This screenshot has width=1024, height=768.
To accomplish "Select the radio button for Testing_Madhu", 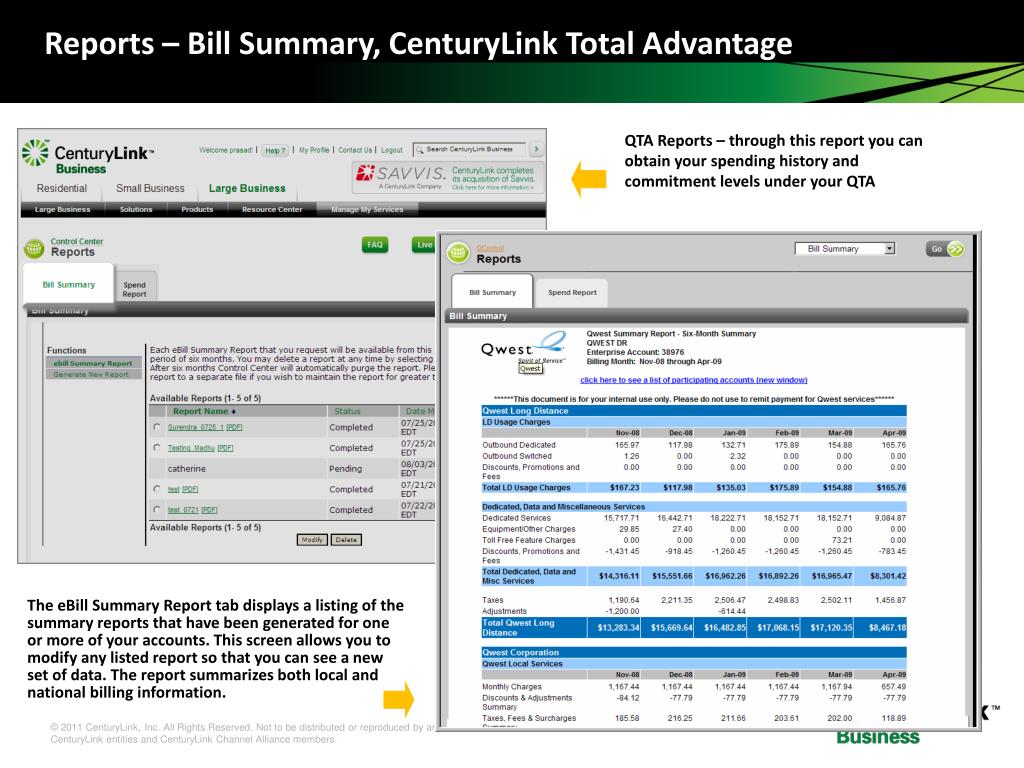I will (157, 448).
